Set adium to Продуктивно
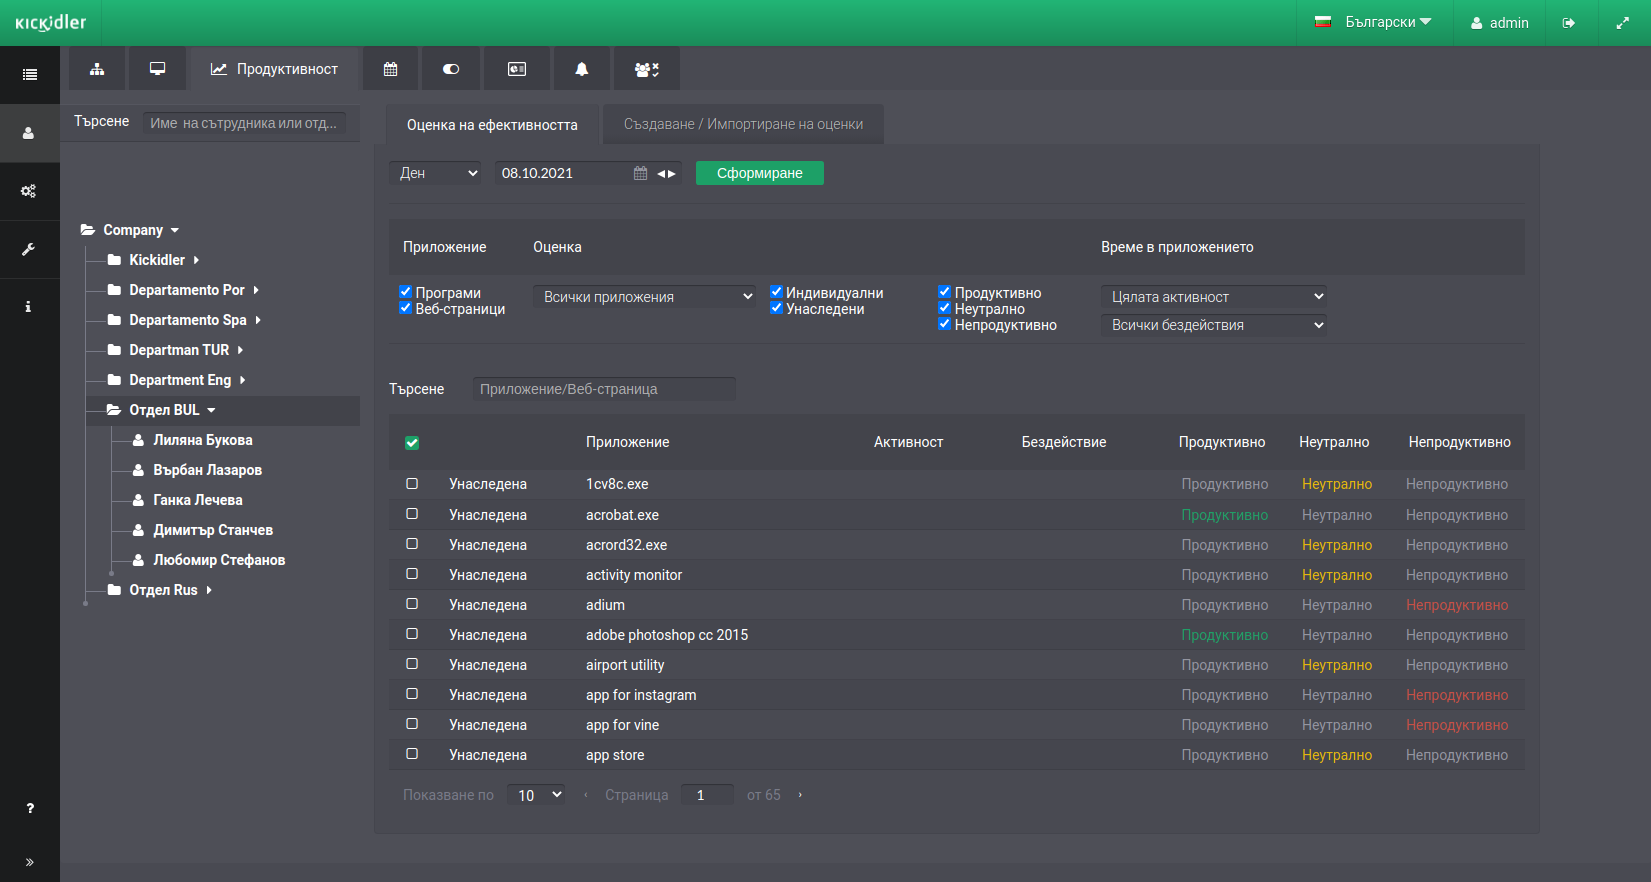 pyautogui.click(x=1224, y=605)
